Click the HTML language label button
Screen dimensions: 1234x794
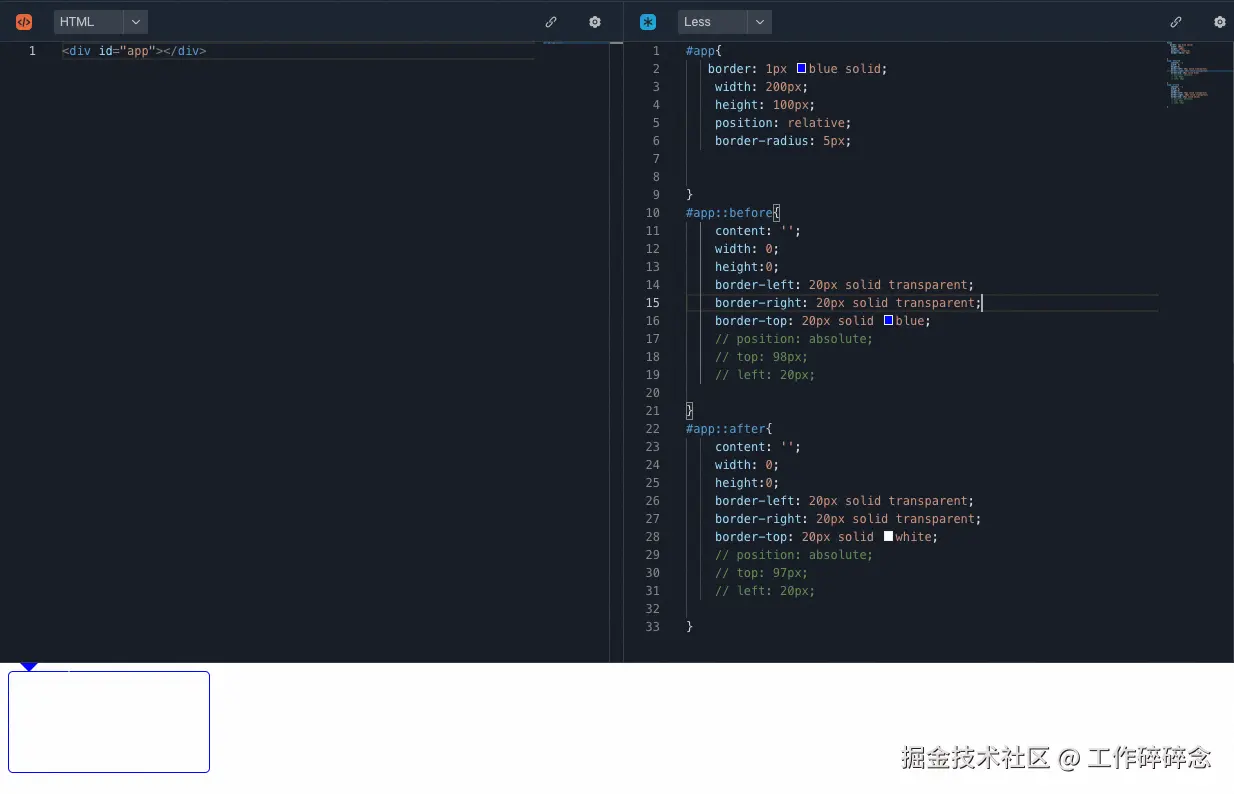pyautogui.click(x=89, y=22)
